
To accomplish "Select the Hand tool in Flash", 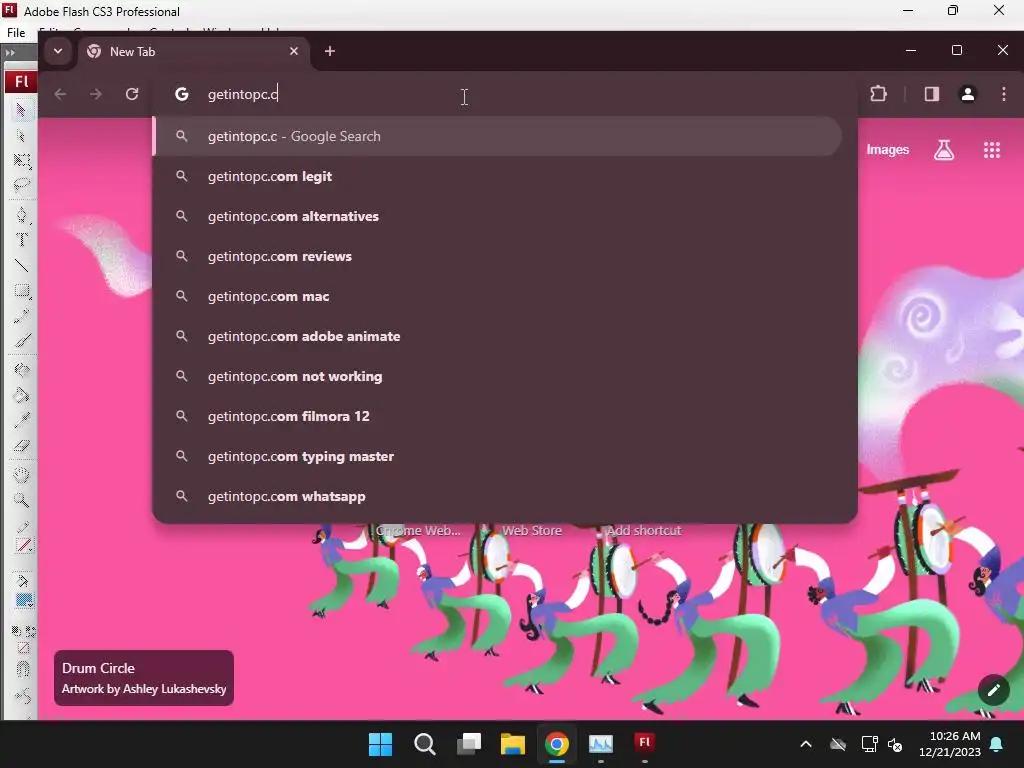I will pyautogui.click(x=21, y=475).
